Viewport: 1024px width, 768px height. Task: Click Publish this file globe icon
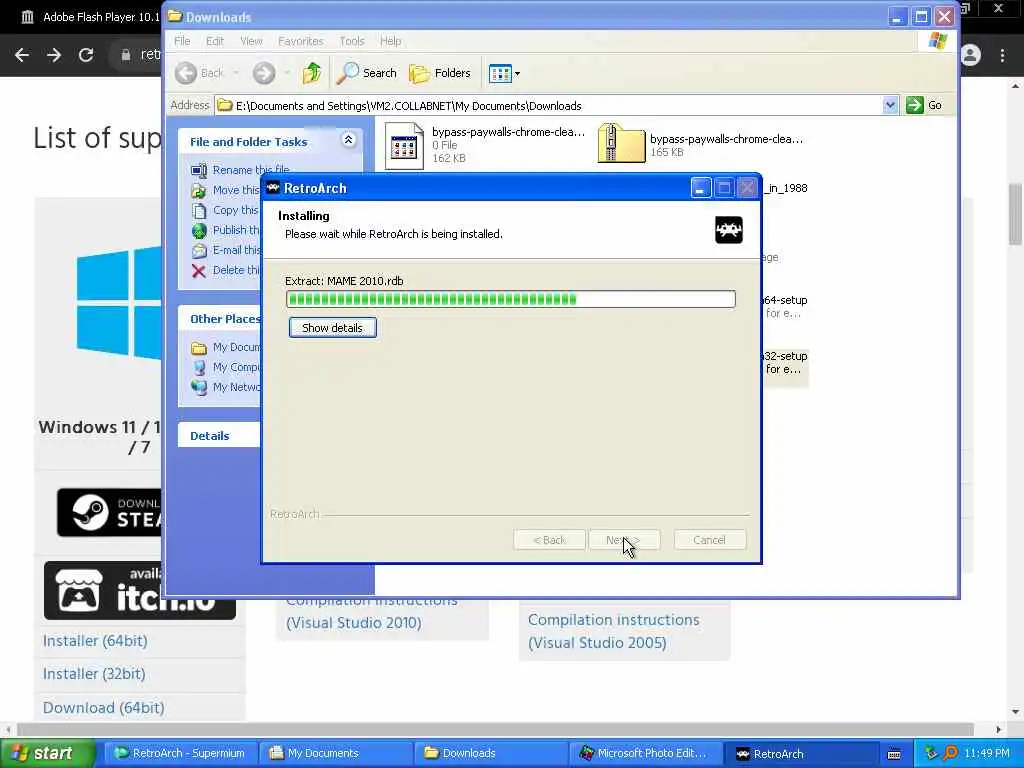199,231
